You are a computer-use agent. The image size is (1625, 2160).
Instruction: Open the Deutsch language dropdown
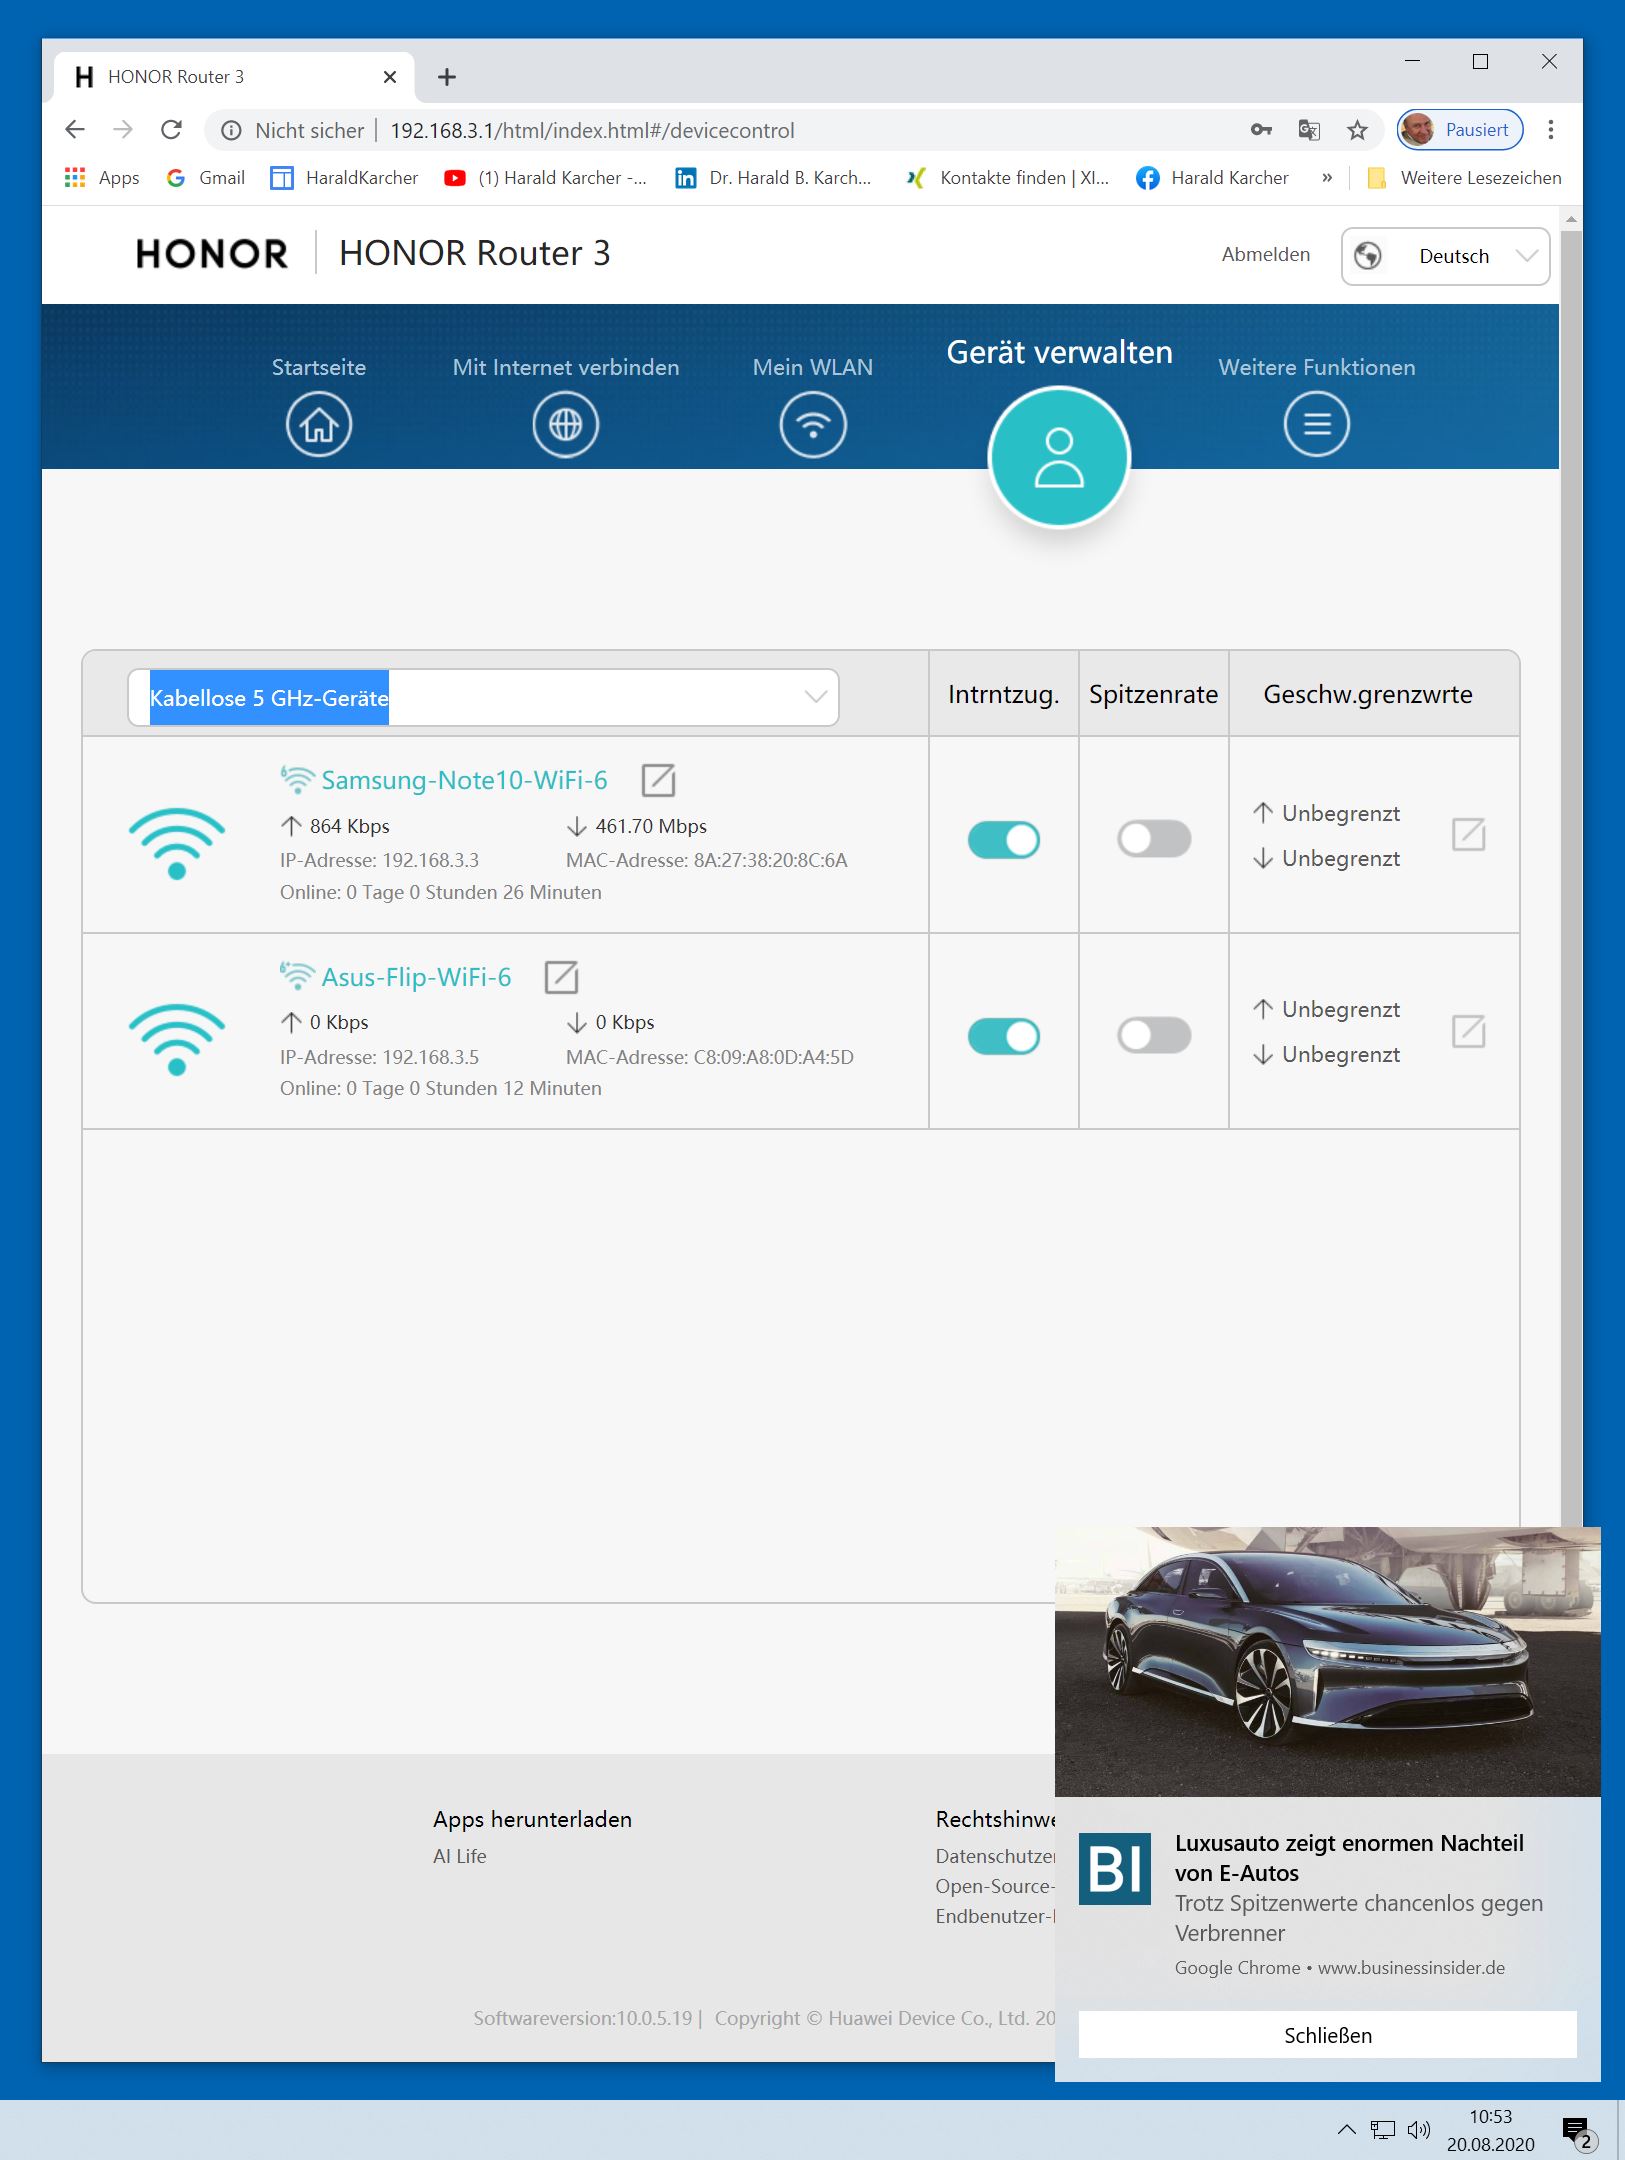tap(1445, 256)
